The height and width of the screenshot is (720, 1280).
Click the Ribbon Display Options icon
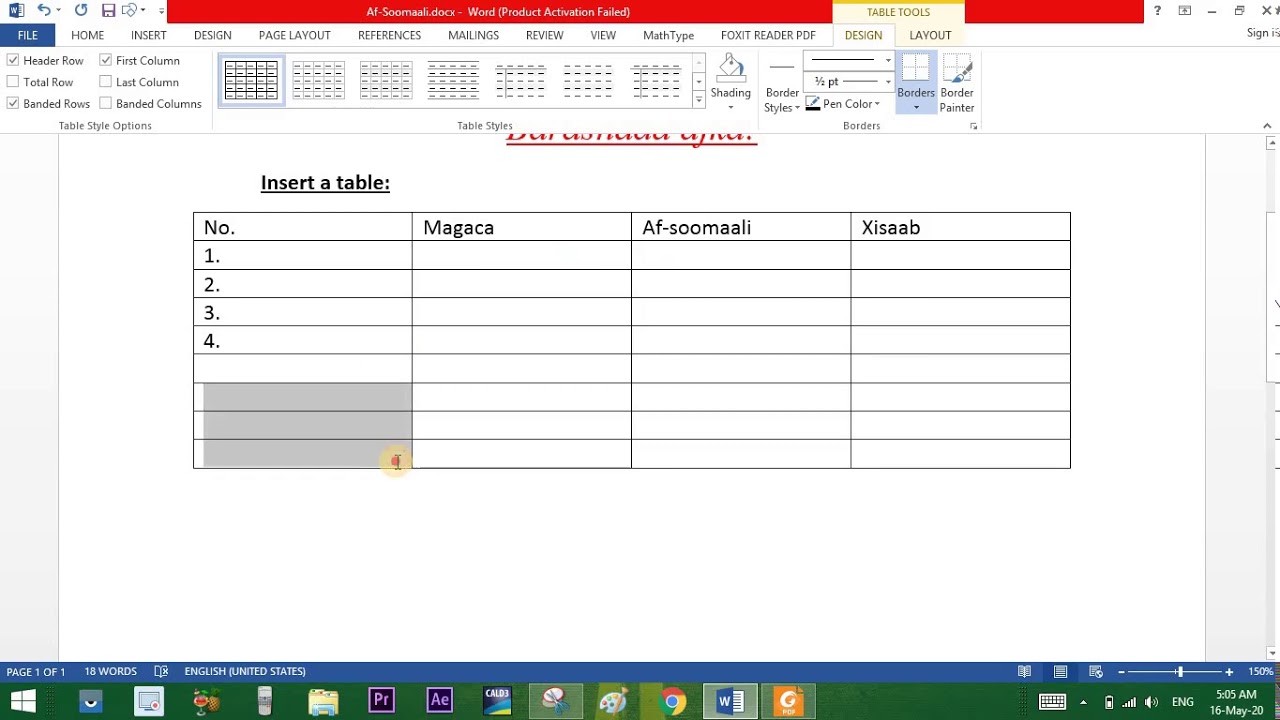tap(1185, 11)
